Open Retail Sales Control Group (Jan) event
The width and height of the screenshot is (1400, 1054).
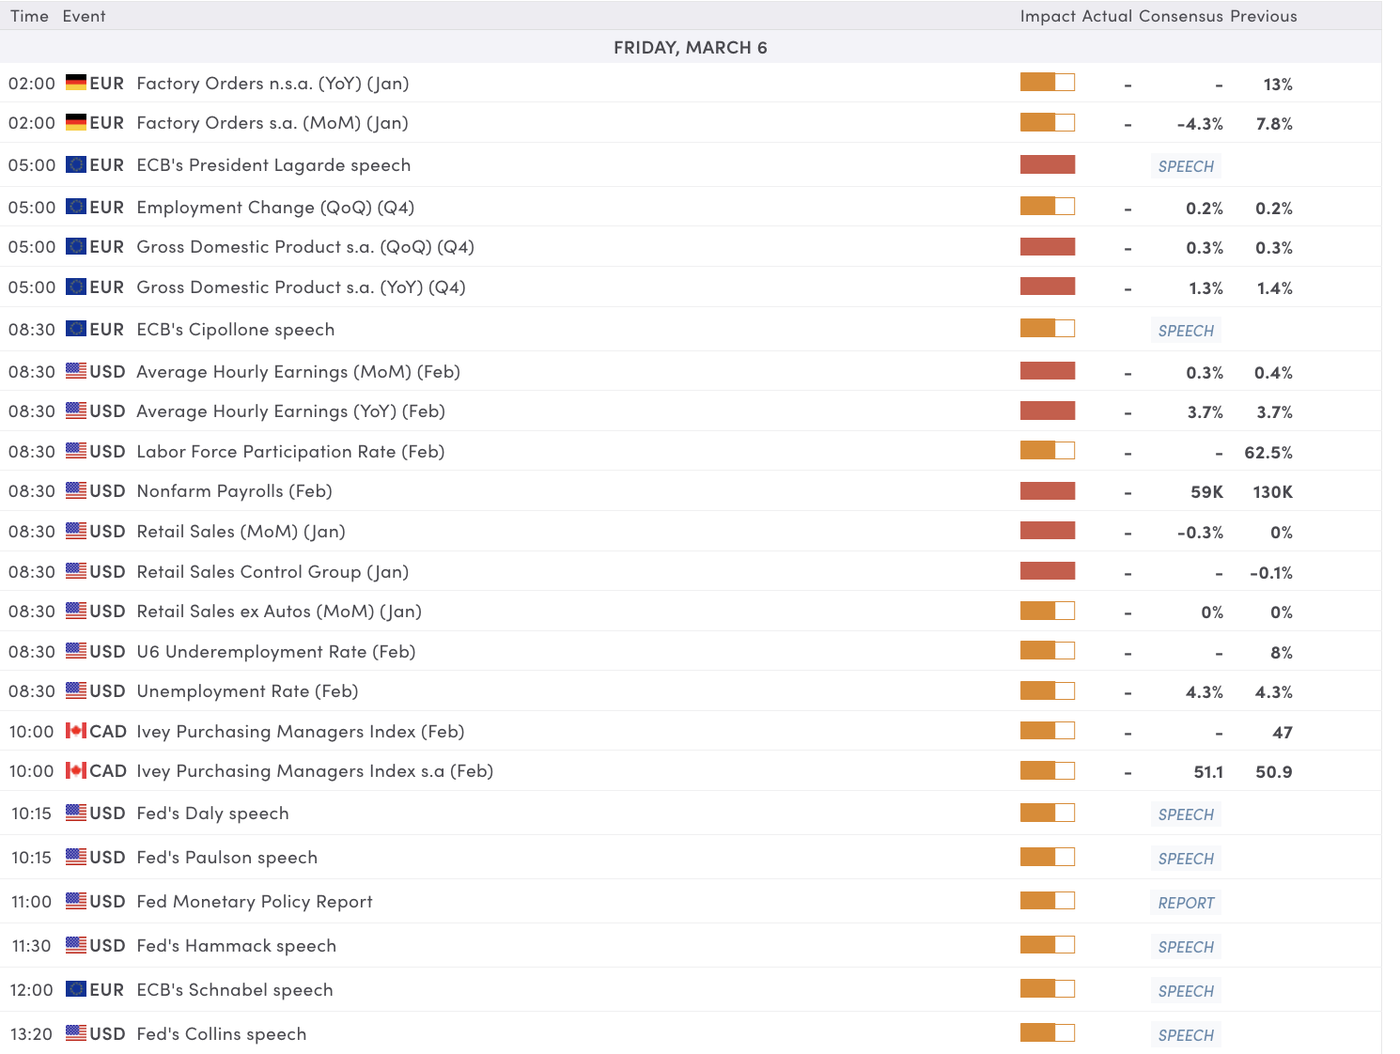pos(272,571)
